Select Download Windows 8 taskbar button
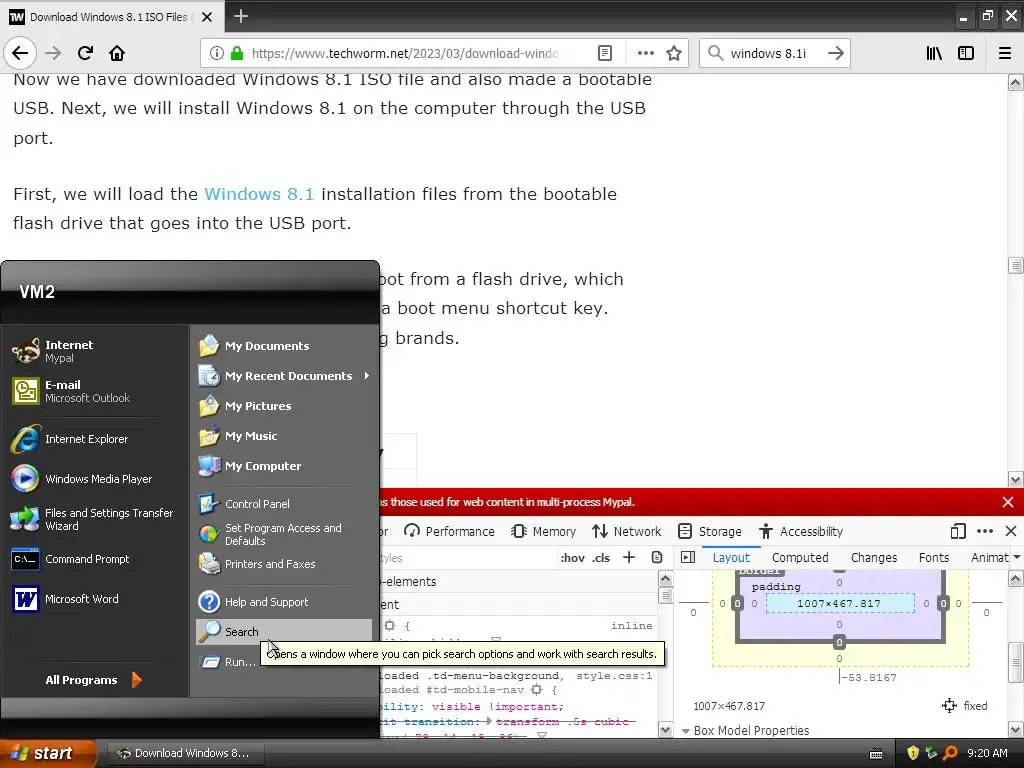This screenshot has height=768, width=1024. [x=184, y=753]
